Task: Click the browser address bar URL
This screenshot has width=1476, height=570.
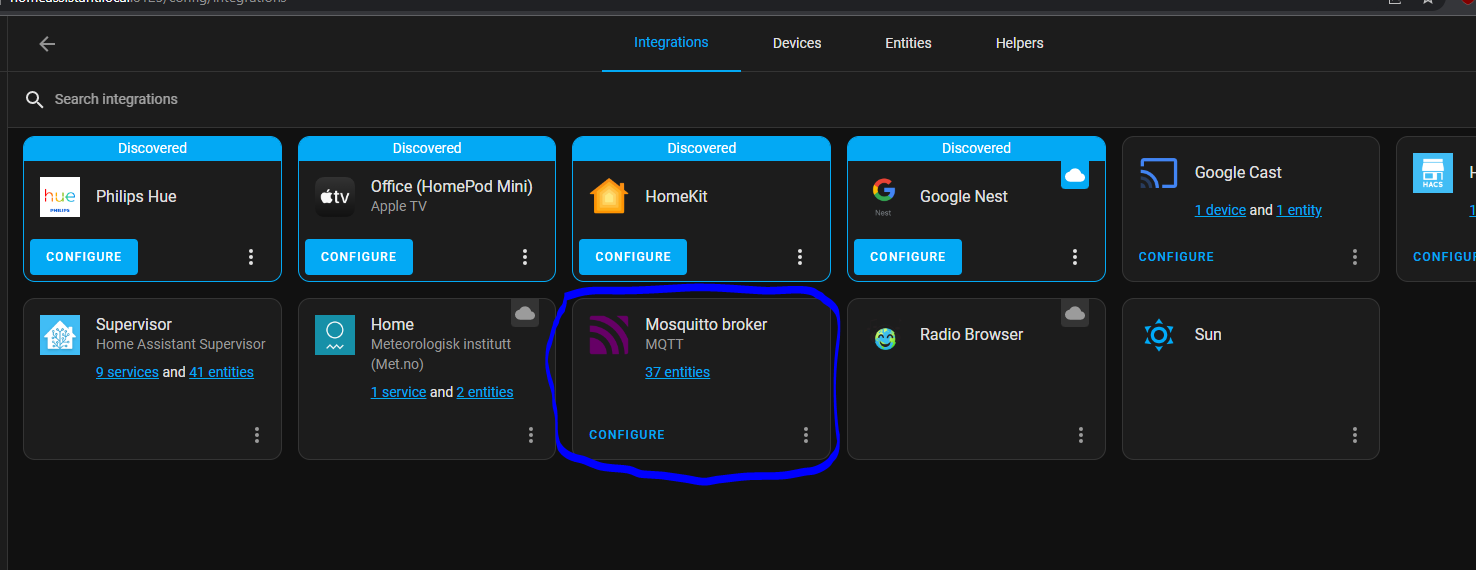Action: click(150, 2)
